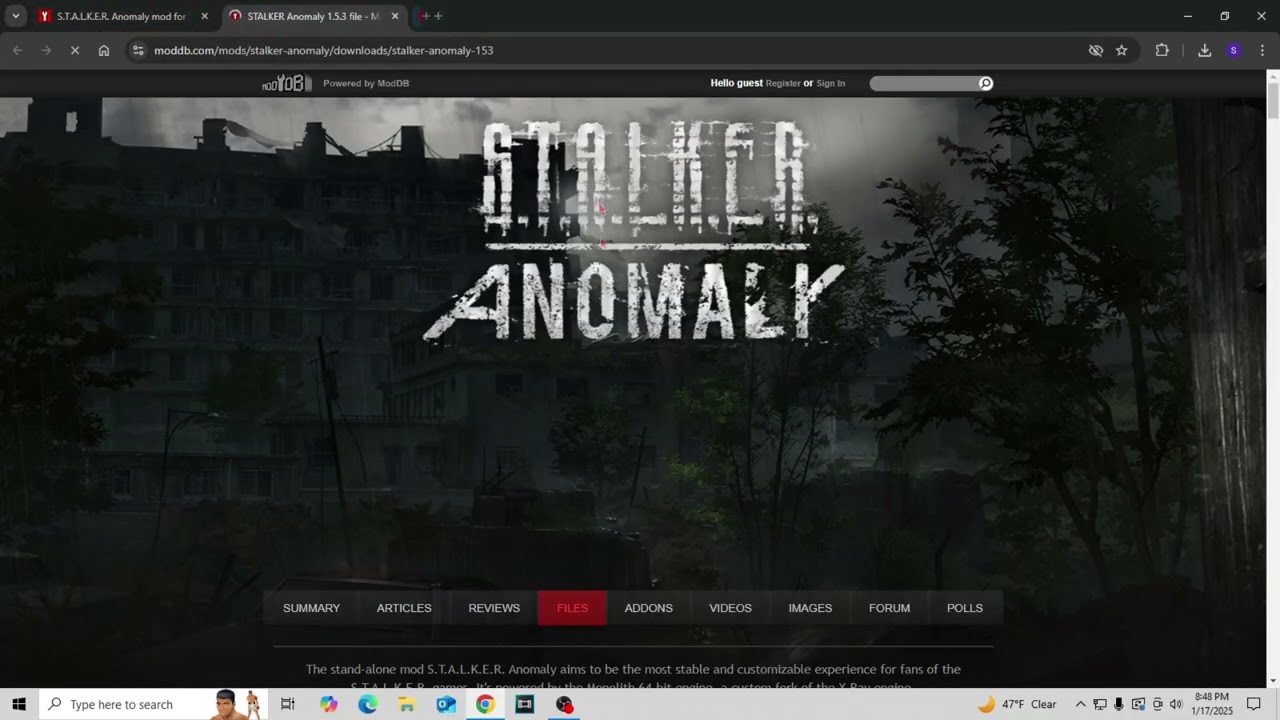Open the notification center icon
Image resolution: width=1280 pixels, height=720 pixels.
click(x=1254, y=704)
